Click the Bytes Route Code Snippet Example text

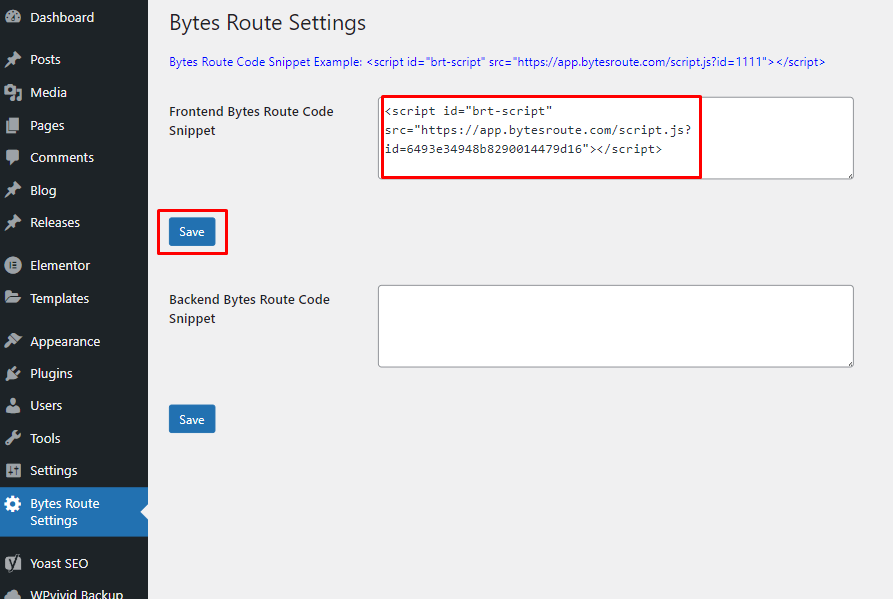tap(497, 61)
